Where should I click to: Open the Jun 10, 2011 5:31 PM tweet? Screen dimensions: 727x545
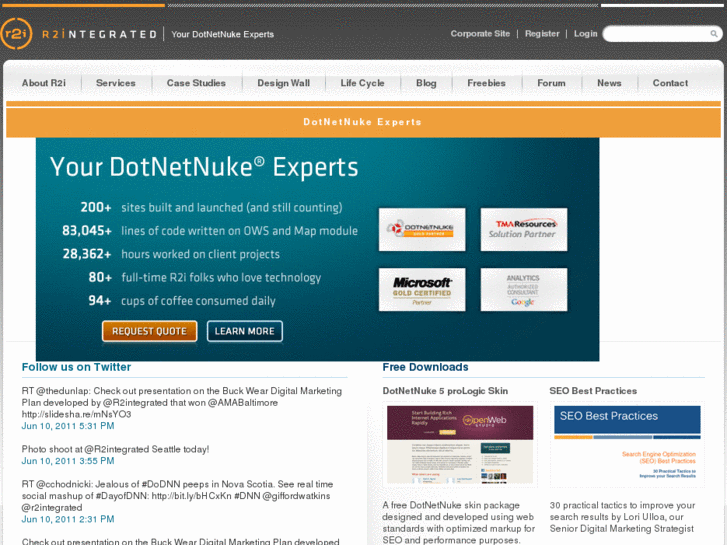tap(68, 426)
